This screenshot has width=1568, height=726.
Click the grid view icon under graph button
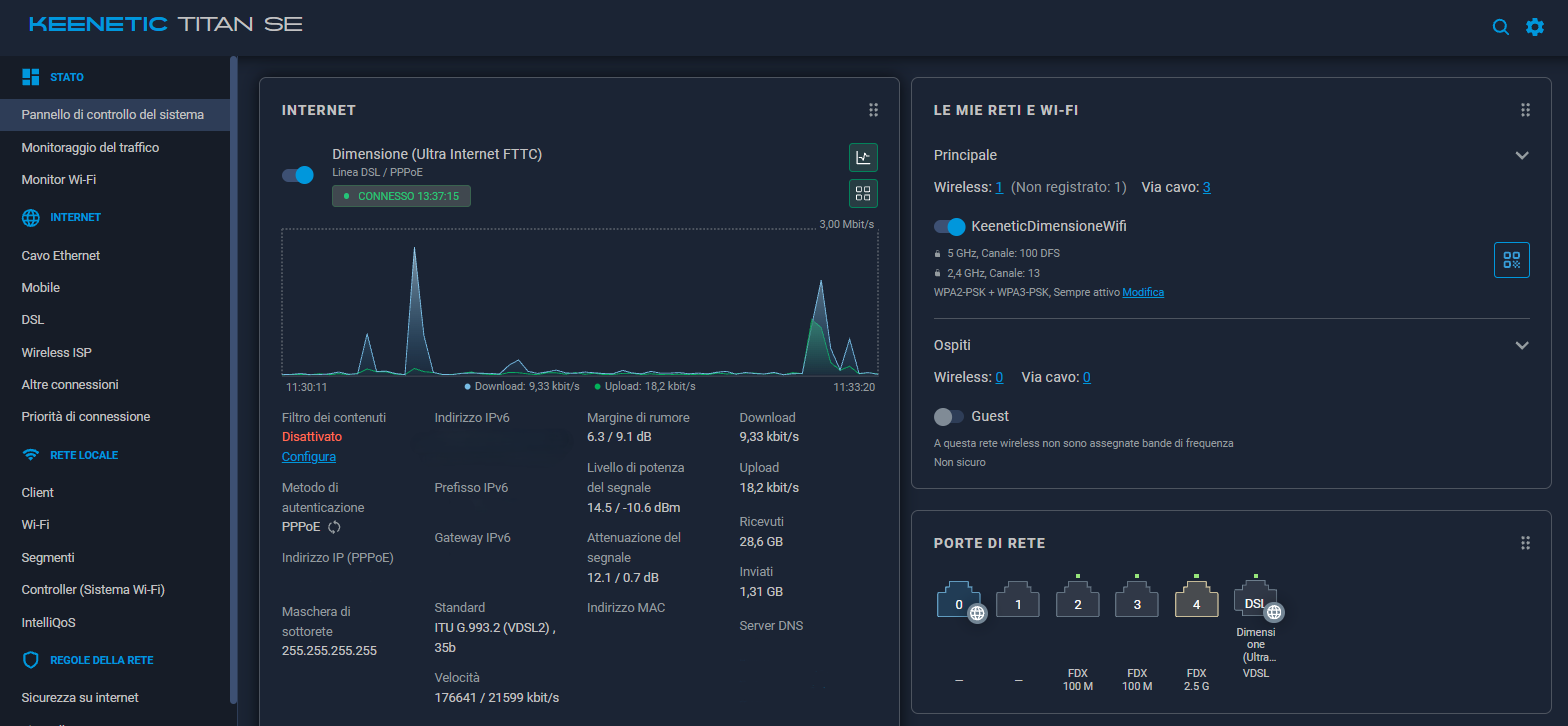pos(863,193)
